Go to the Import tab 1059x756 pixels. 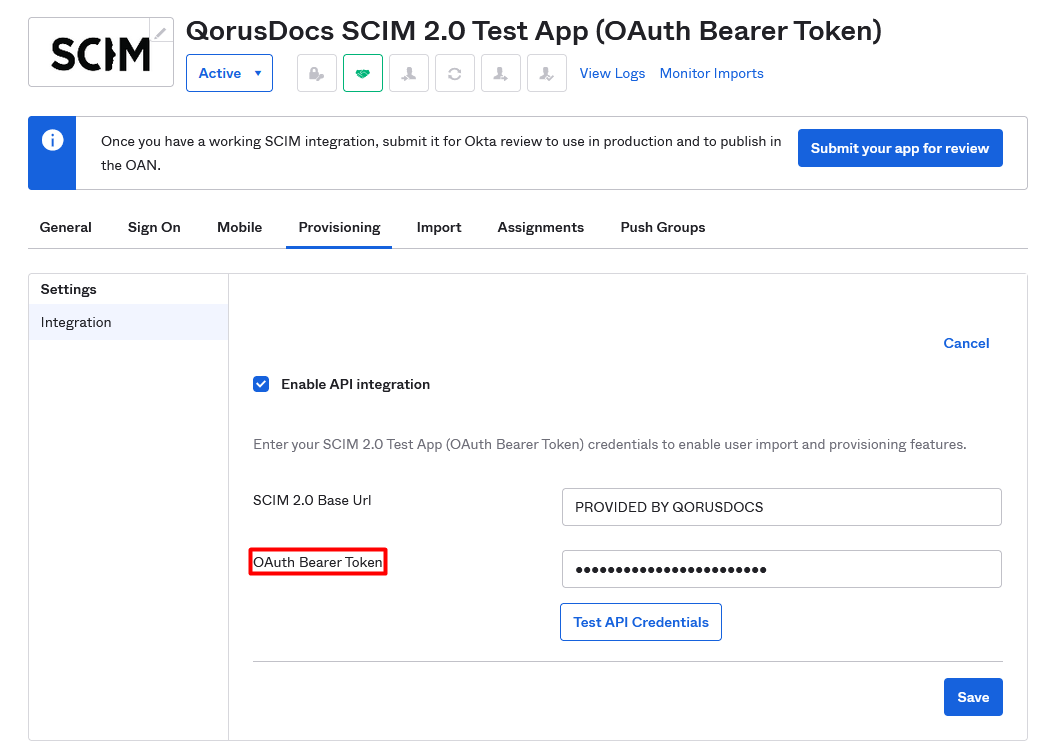tap(439, 227)
